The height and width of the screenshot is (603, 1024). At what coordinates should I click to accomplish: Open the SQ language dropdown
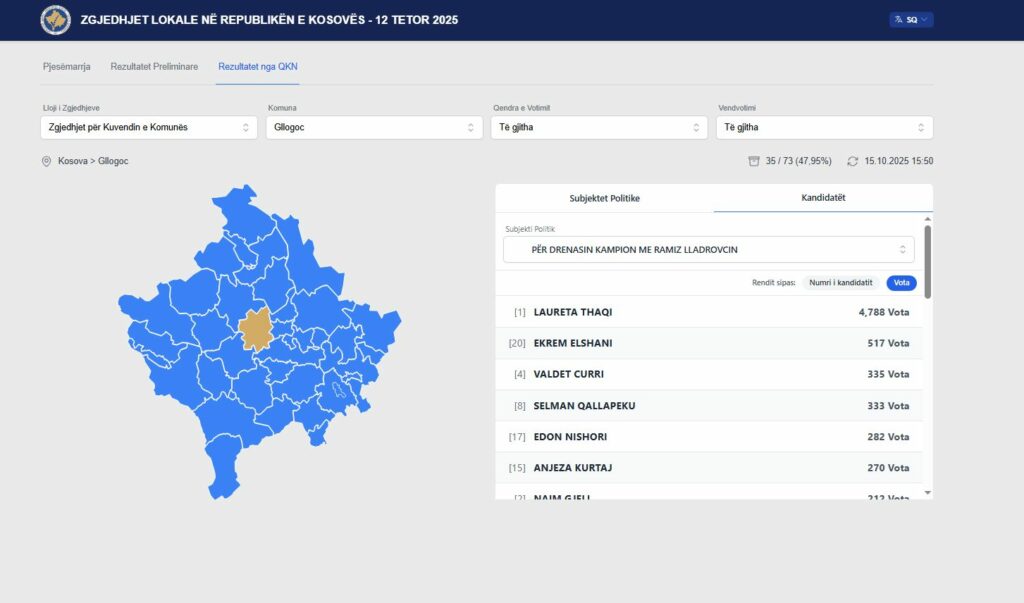[911, 20]
